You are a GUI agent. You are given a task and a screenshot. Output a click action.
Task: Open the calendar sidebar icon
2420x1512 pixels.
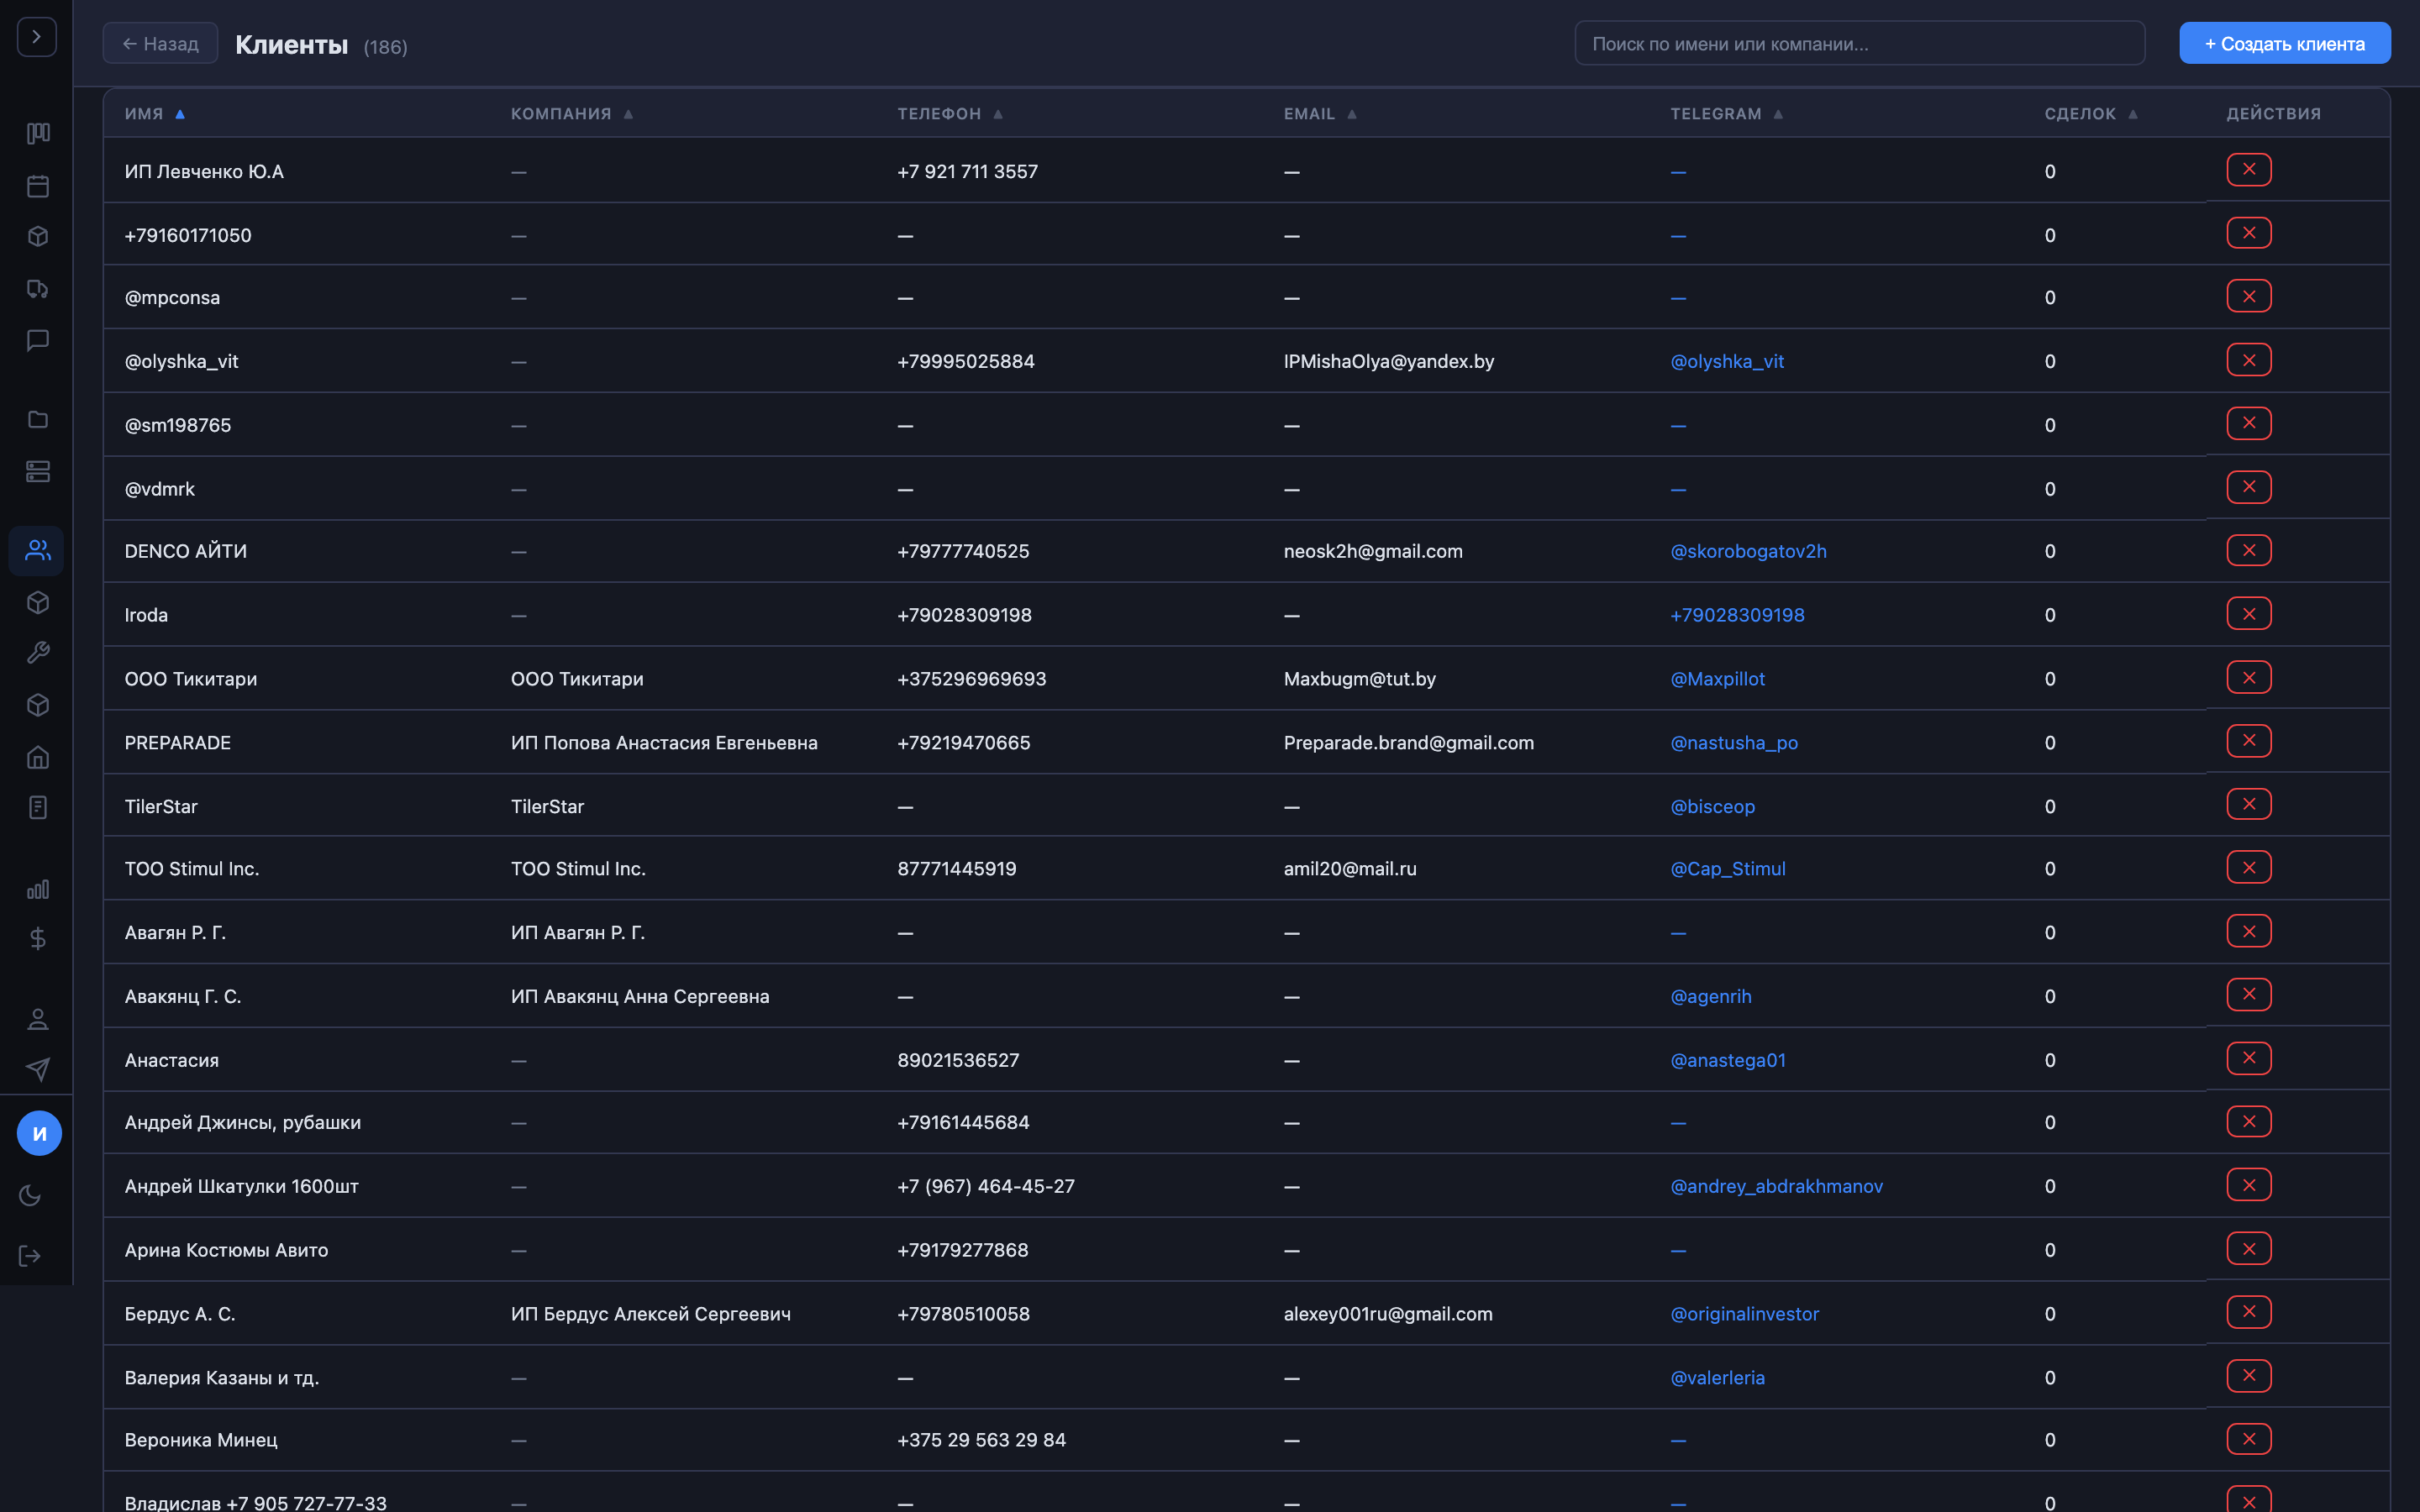coord(38,186)
